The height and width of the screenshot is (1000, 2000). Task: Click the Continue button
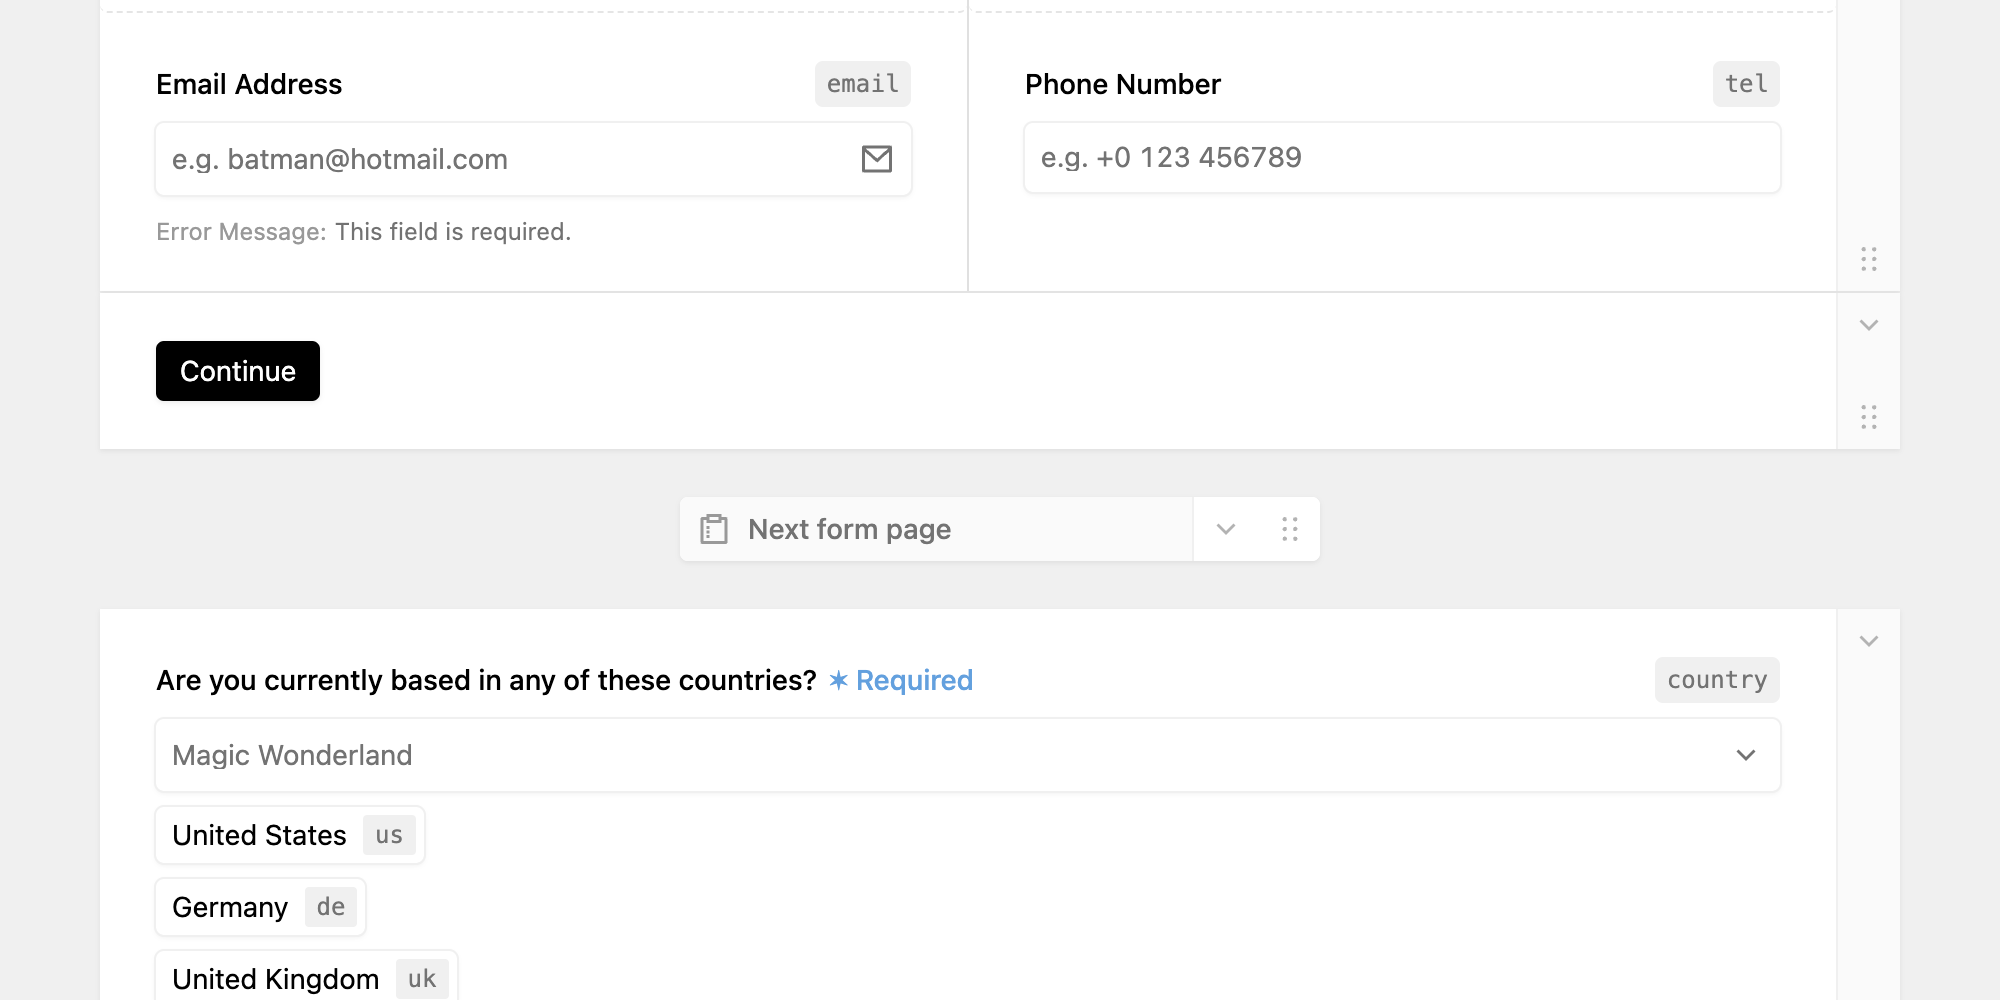click(238, 371)
